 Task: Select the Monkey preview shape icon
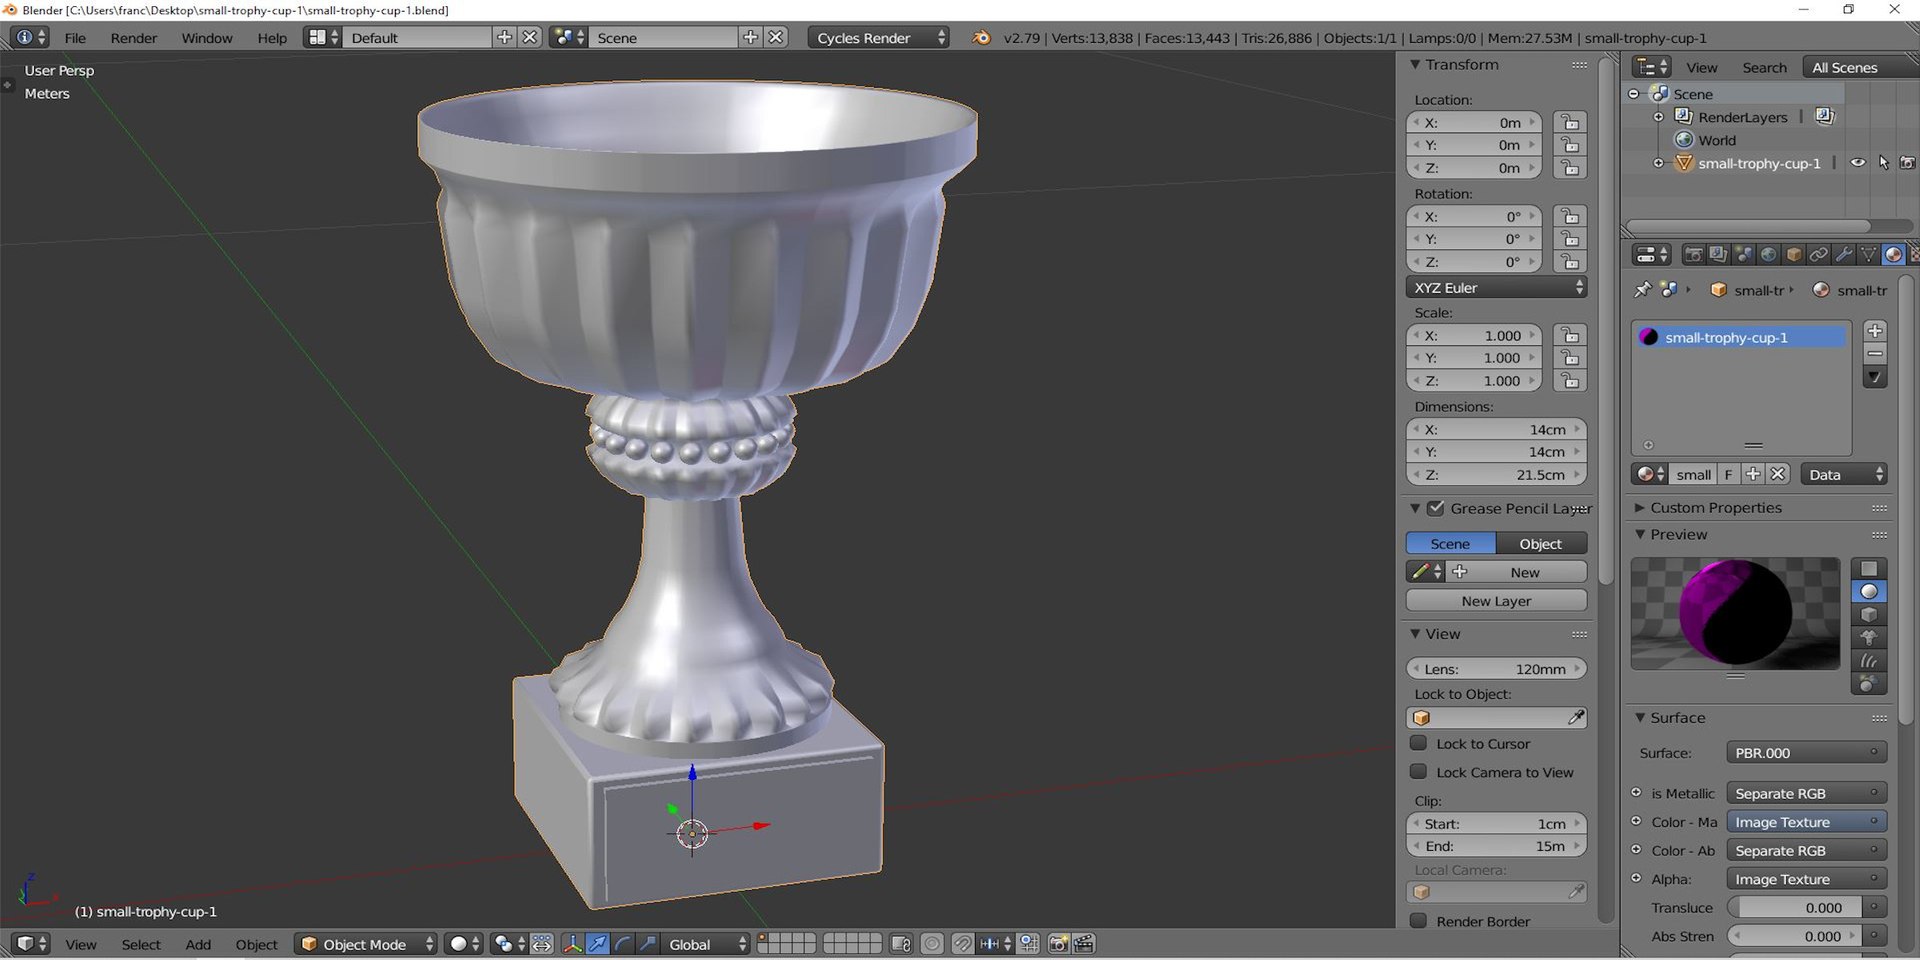pos(1868,638)
